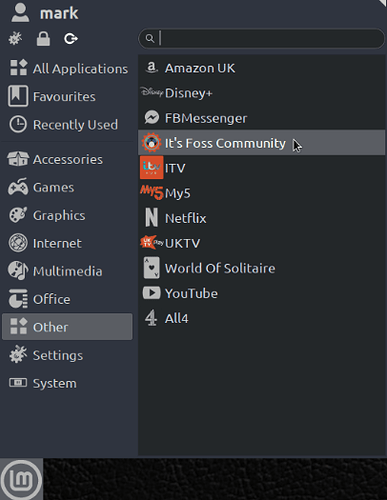Open the Amazon UK web app
The image size is (387, 500).
point(261,68)
